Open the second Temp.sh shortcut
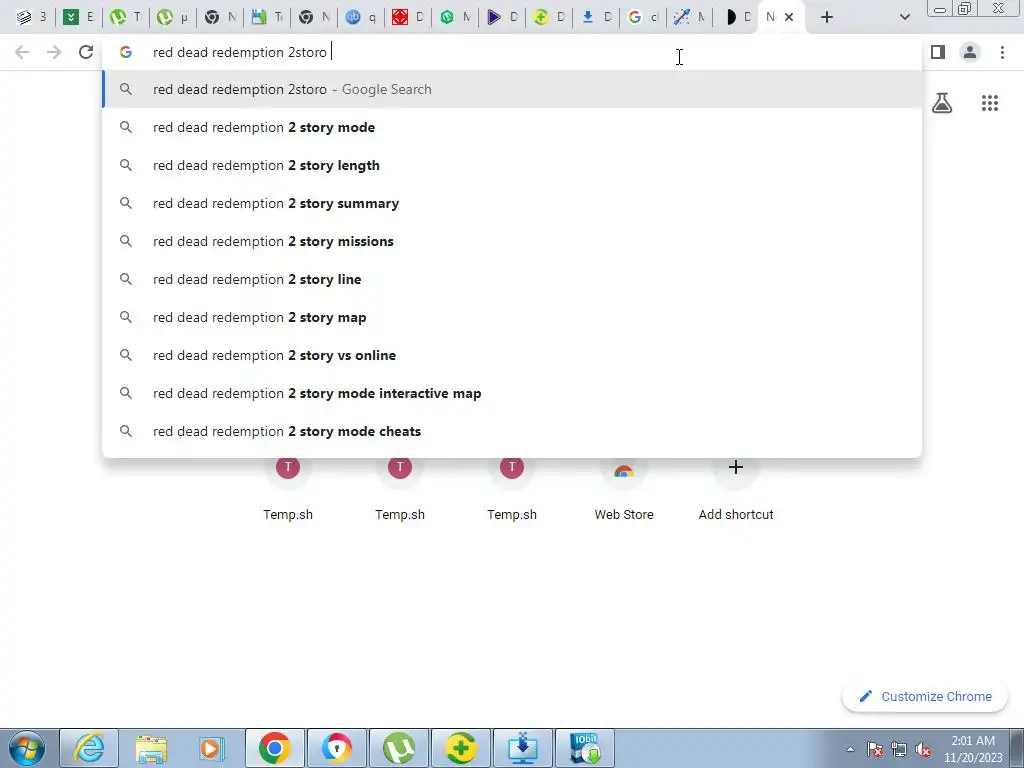The height and width of the screenshot is (768, 1024). [x=400, y=490]
